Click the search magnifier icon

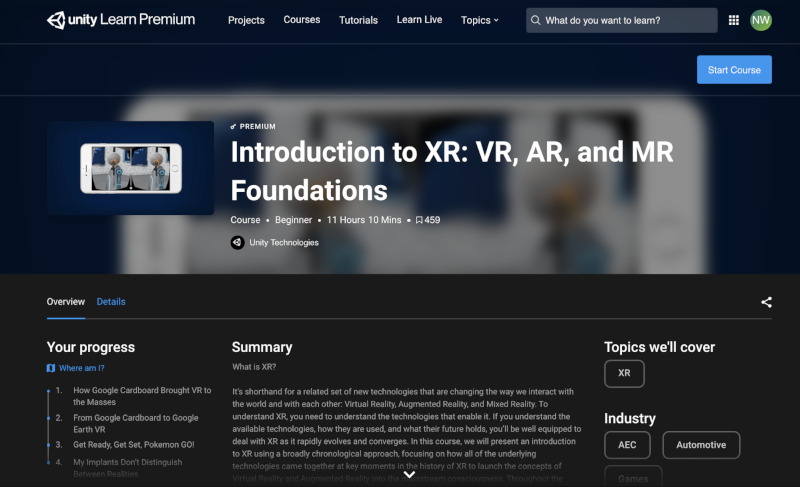pyautogui.click(x=535, y=20)
